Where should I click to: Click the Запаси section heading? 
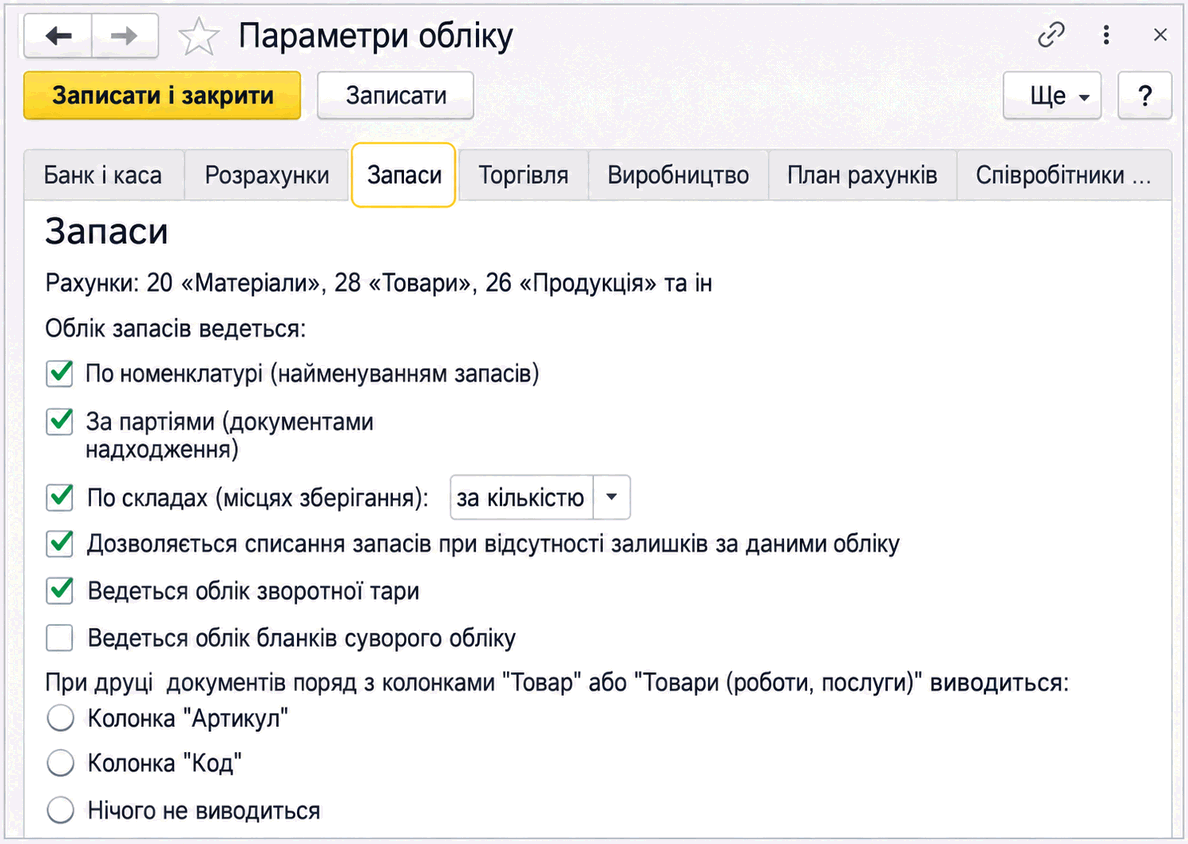pos(106,231)
